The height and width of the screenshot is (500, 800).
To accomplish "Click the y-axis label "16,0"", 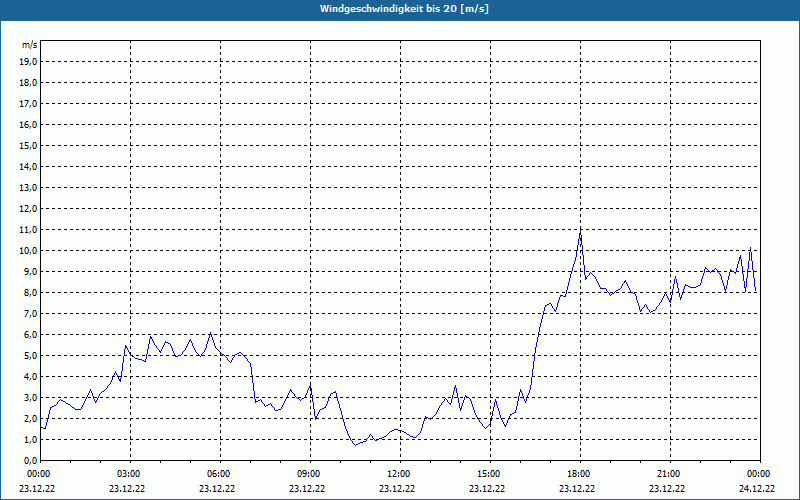I will click(x=28, y=124).
